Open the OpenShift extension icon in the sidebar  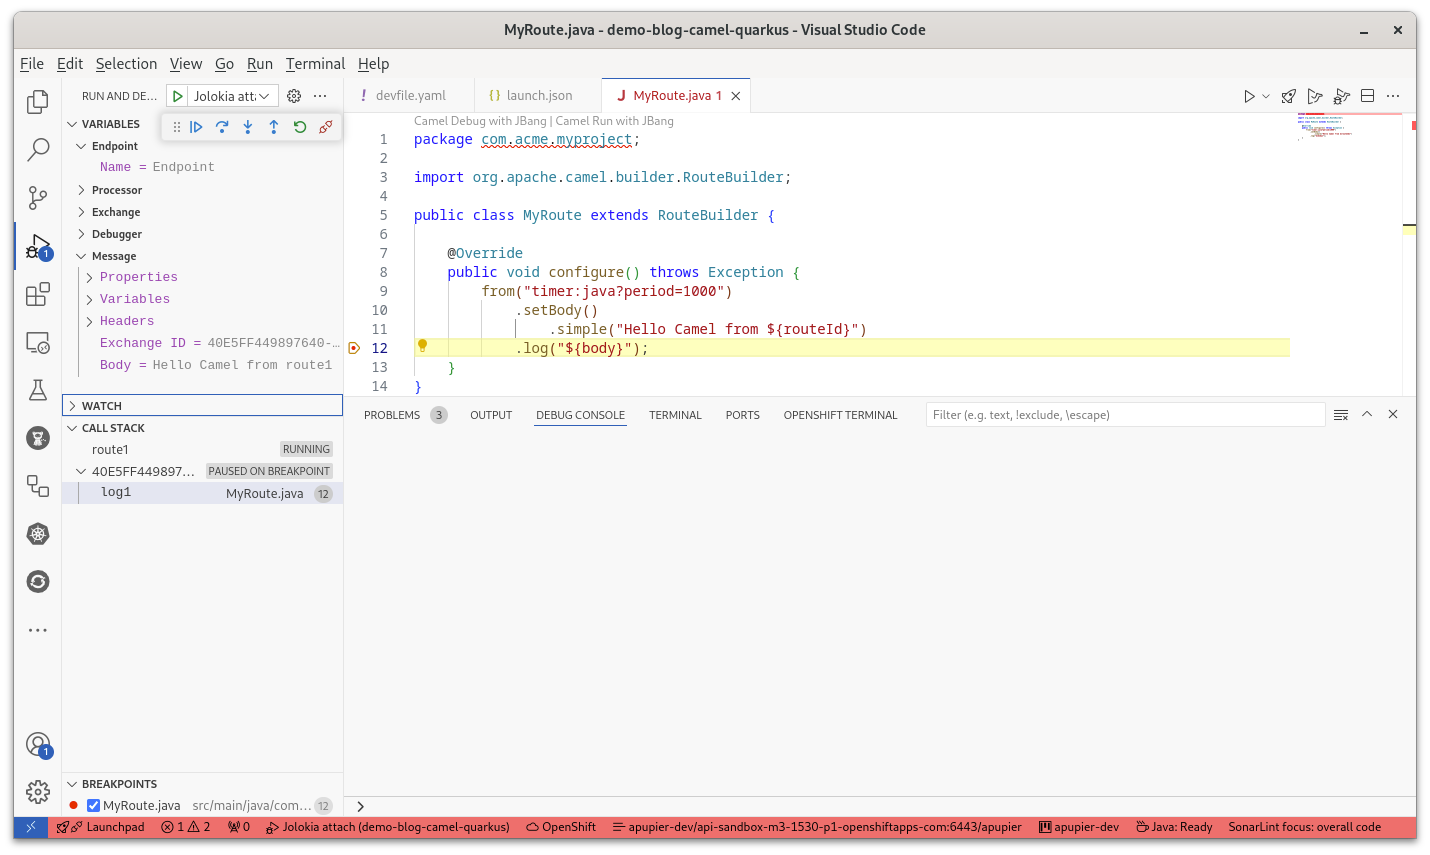[x=37, y=581]
